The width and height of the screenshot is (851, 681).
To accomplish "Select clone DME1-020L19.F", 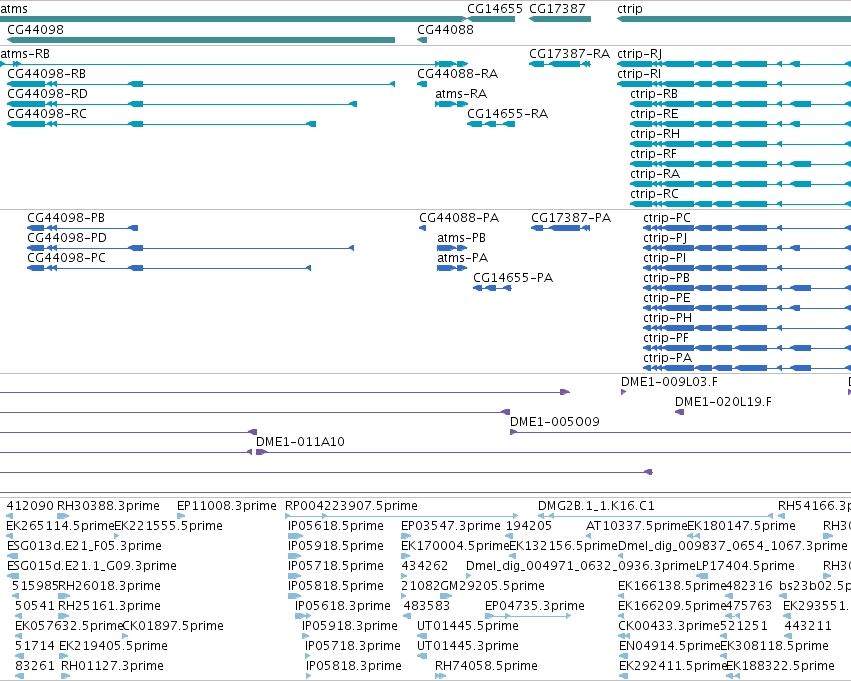I will coord(723,402).
